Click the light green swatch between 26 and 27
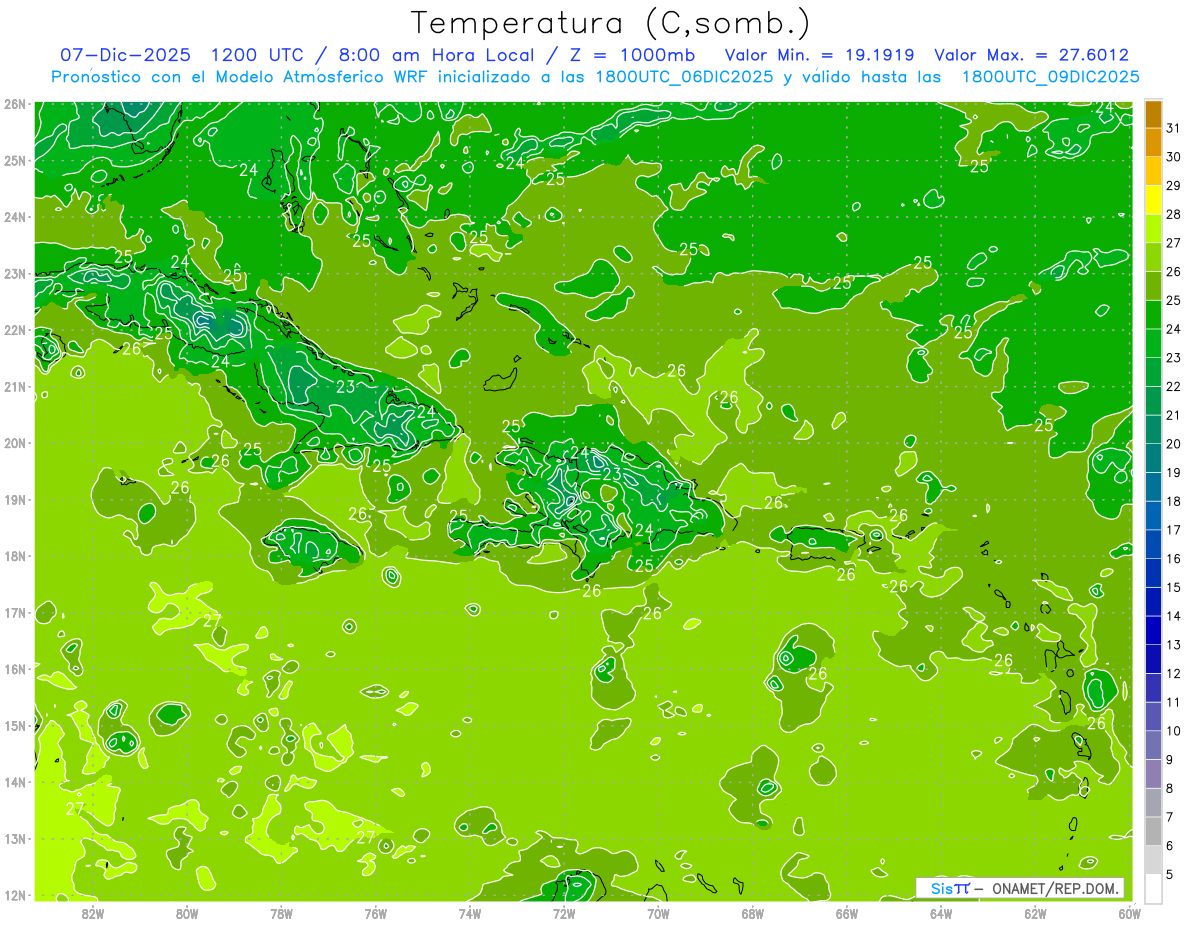 point(1153,258)
